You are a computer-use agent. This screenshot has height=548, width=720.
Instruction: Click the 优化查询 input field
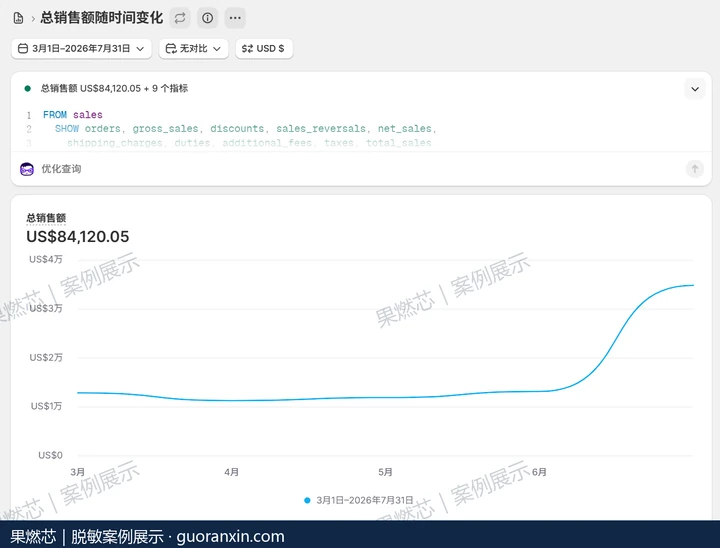361,169
